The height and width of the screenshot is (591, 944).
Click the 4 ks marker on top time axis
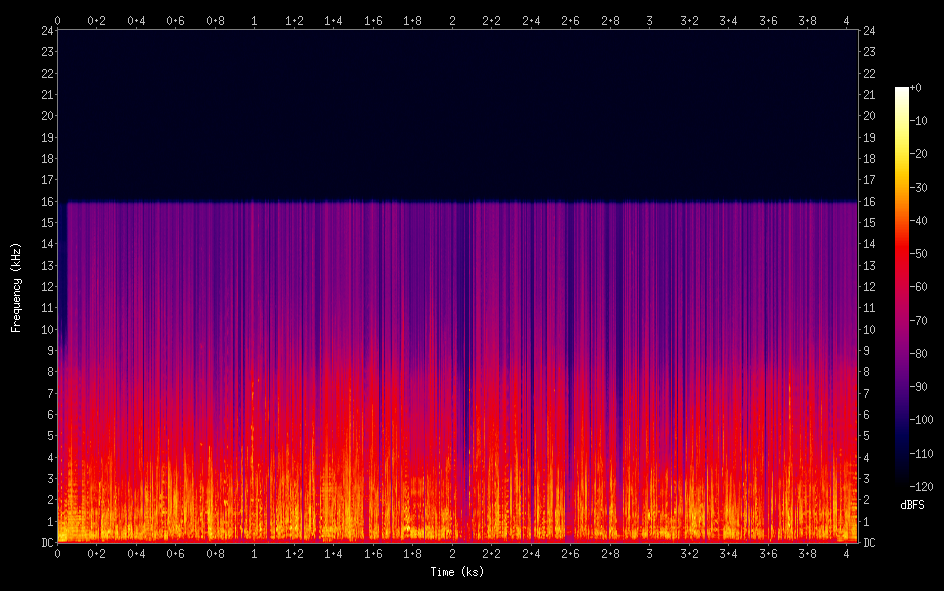pos(847,20)
